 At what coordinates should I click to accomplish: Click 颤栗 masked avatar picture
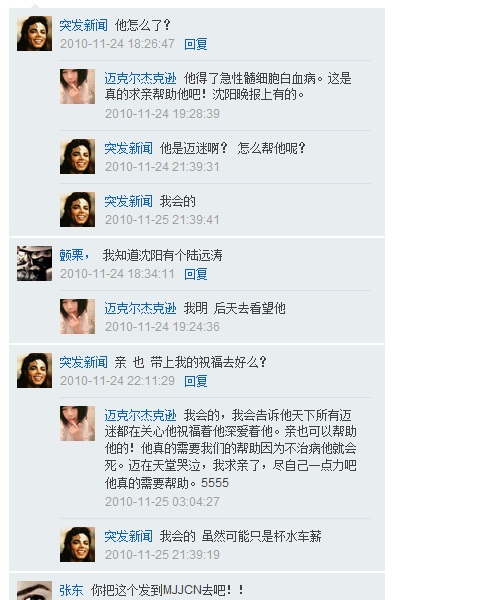click(x=34, y=263)
